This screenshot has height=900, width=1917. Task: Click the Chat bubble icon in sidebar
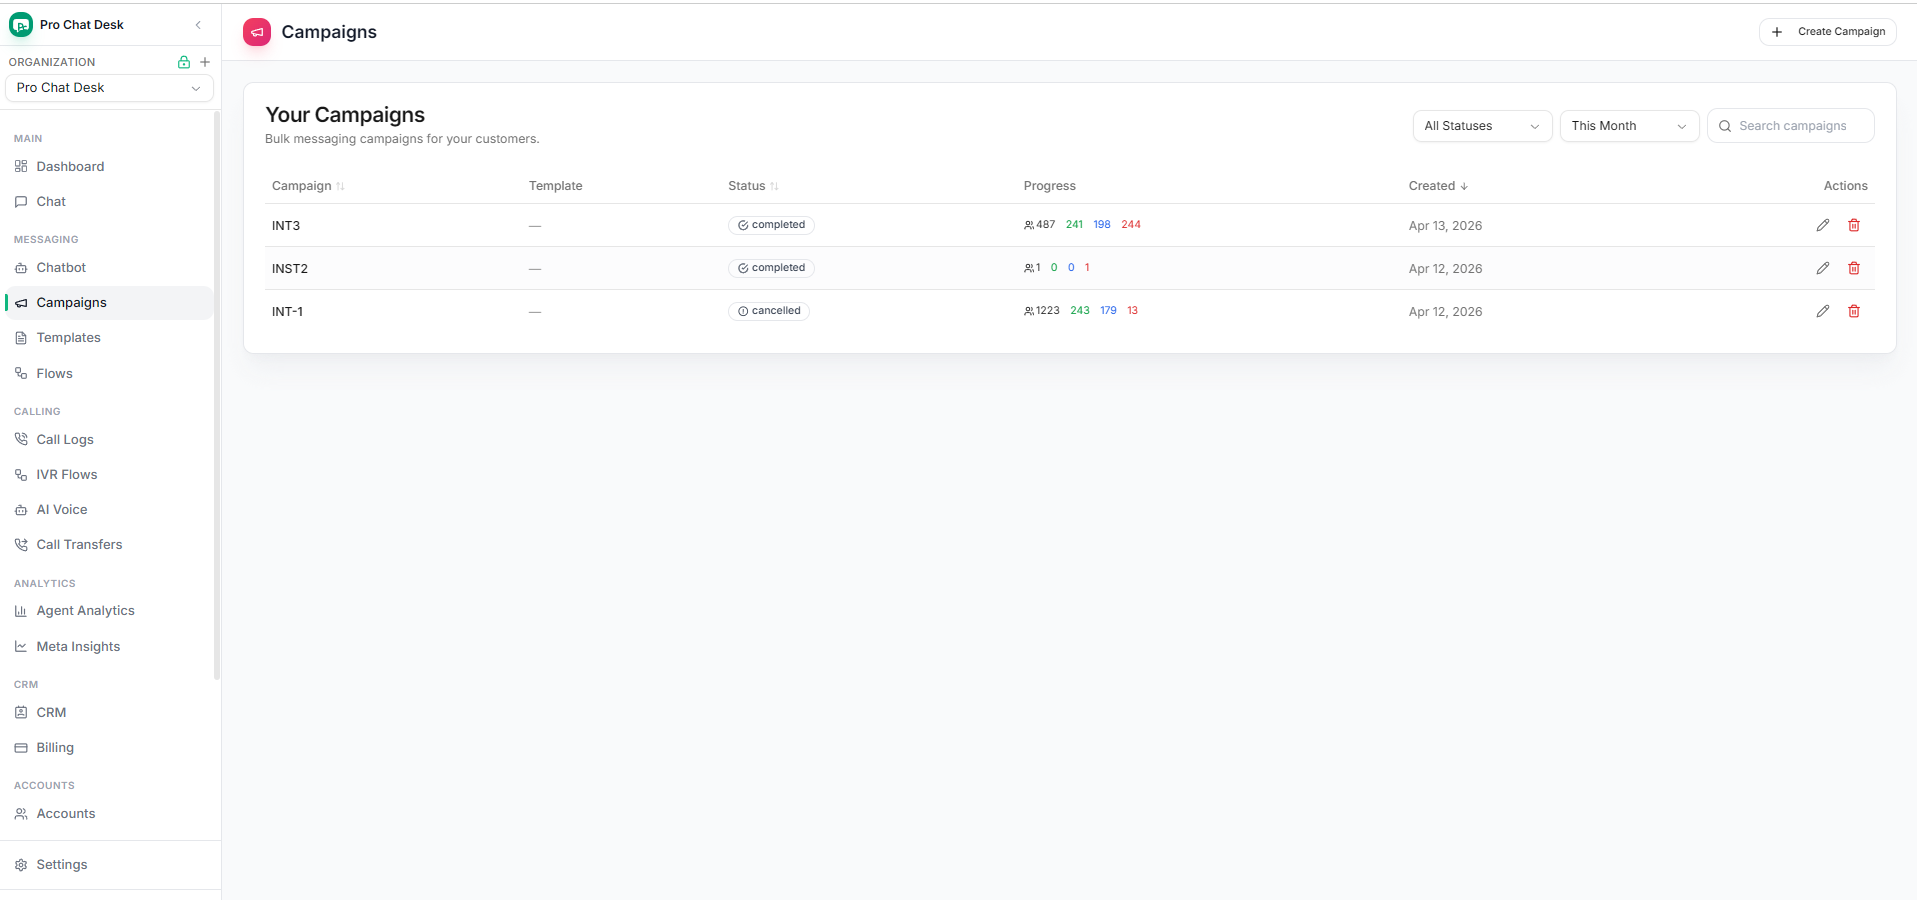coord(21,202)
